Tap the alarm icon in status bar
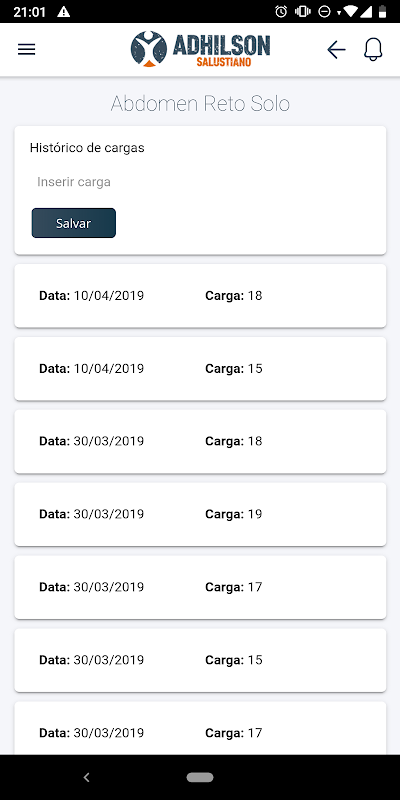Viewport: 400px width, 800px height. click(281, 11)
